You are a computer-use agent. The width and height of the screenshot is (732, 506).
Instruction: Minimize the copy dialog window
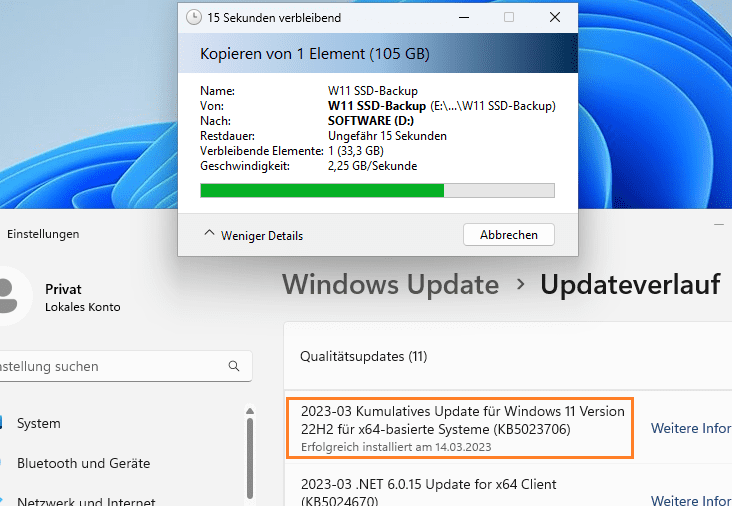(x=464, y=17)
